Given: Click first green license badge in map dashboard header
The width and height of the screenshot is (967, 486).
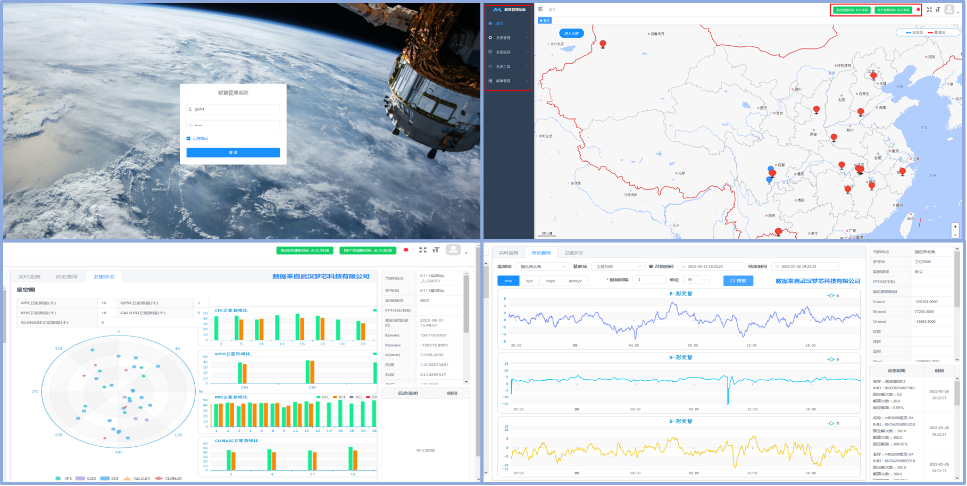Looking at the screenshot, I should click(x=851, y=10).
